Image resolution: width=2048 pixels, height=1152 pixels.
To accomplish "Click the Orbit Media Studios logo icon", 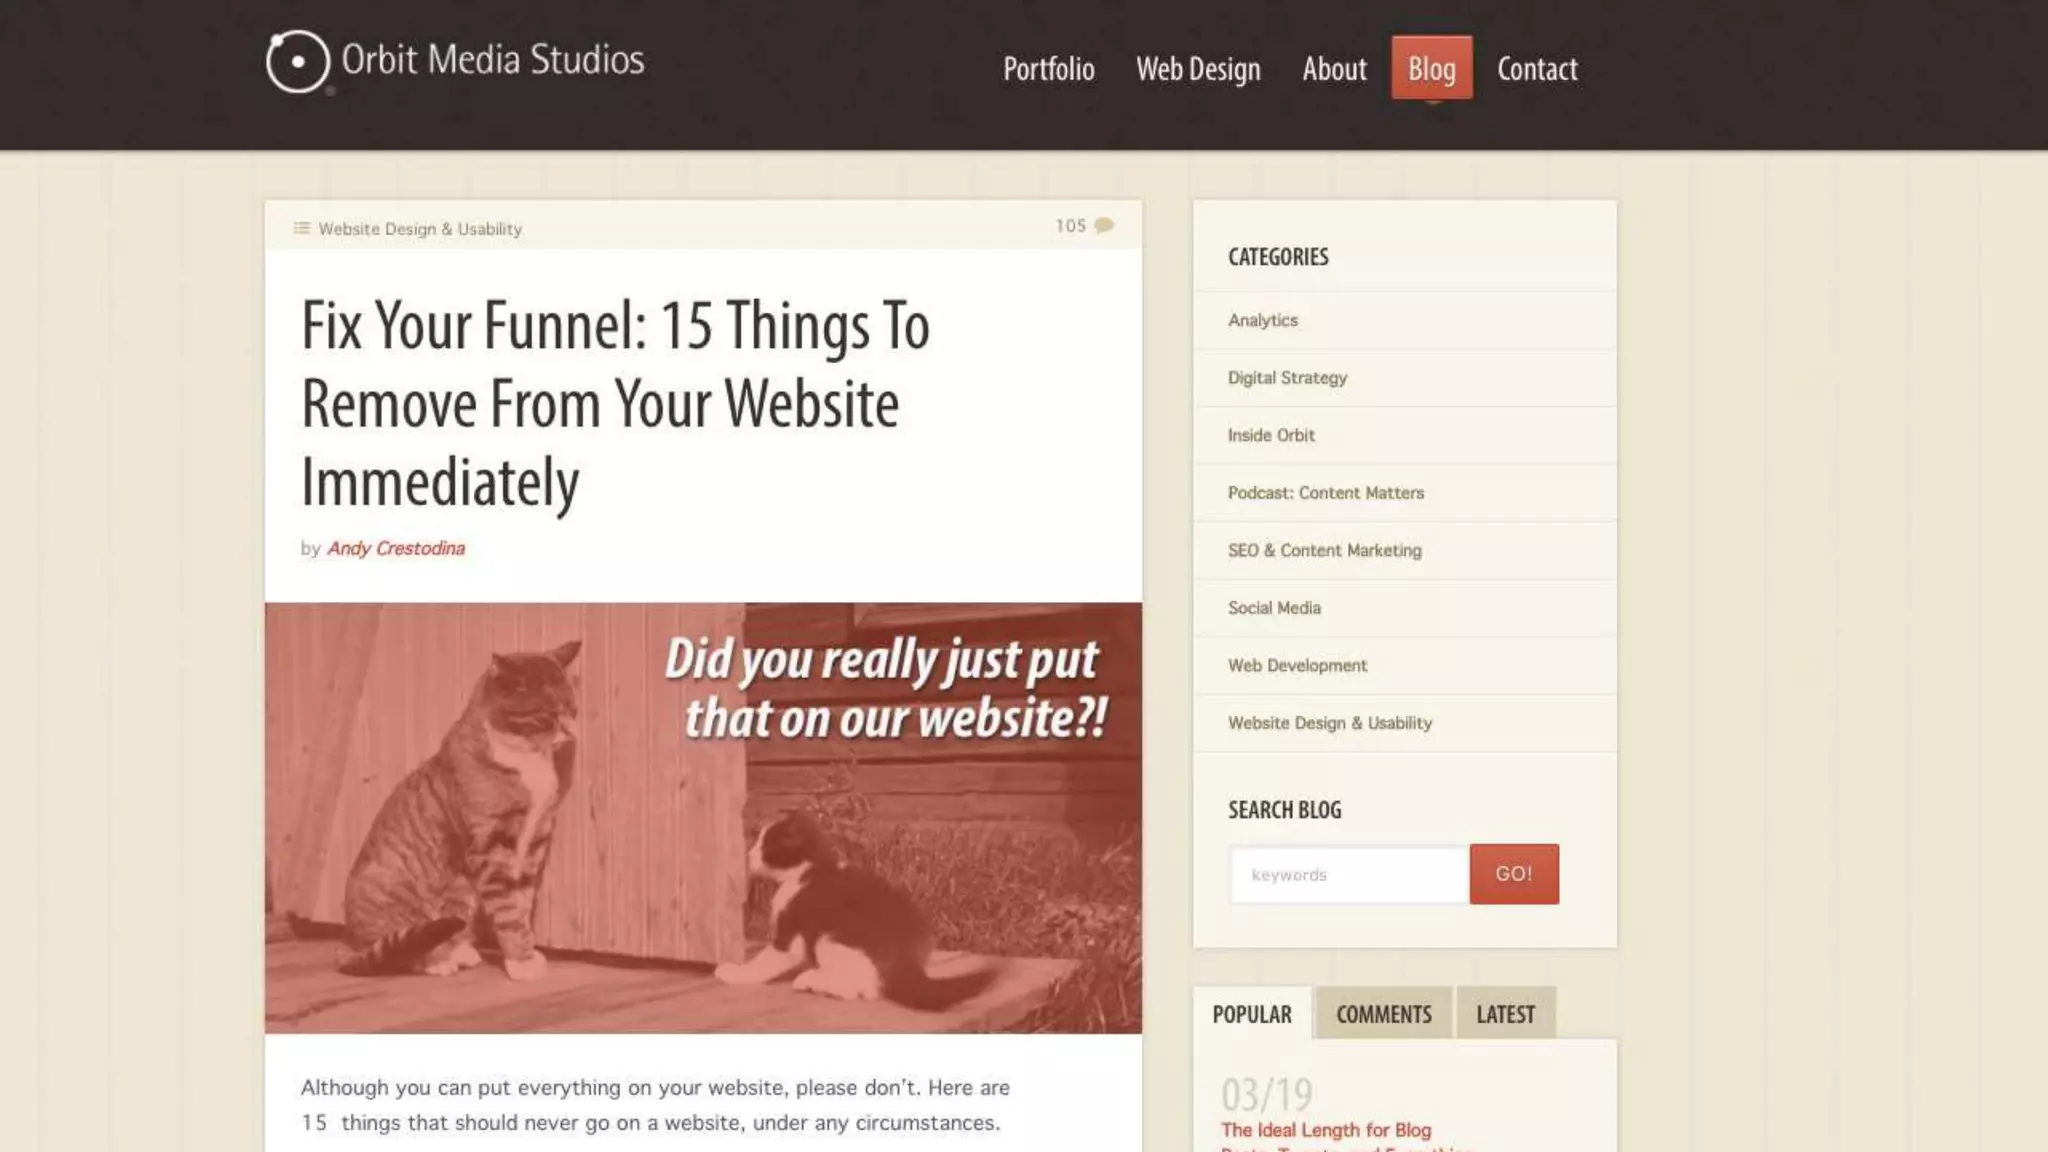I will coord(298,62).
